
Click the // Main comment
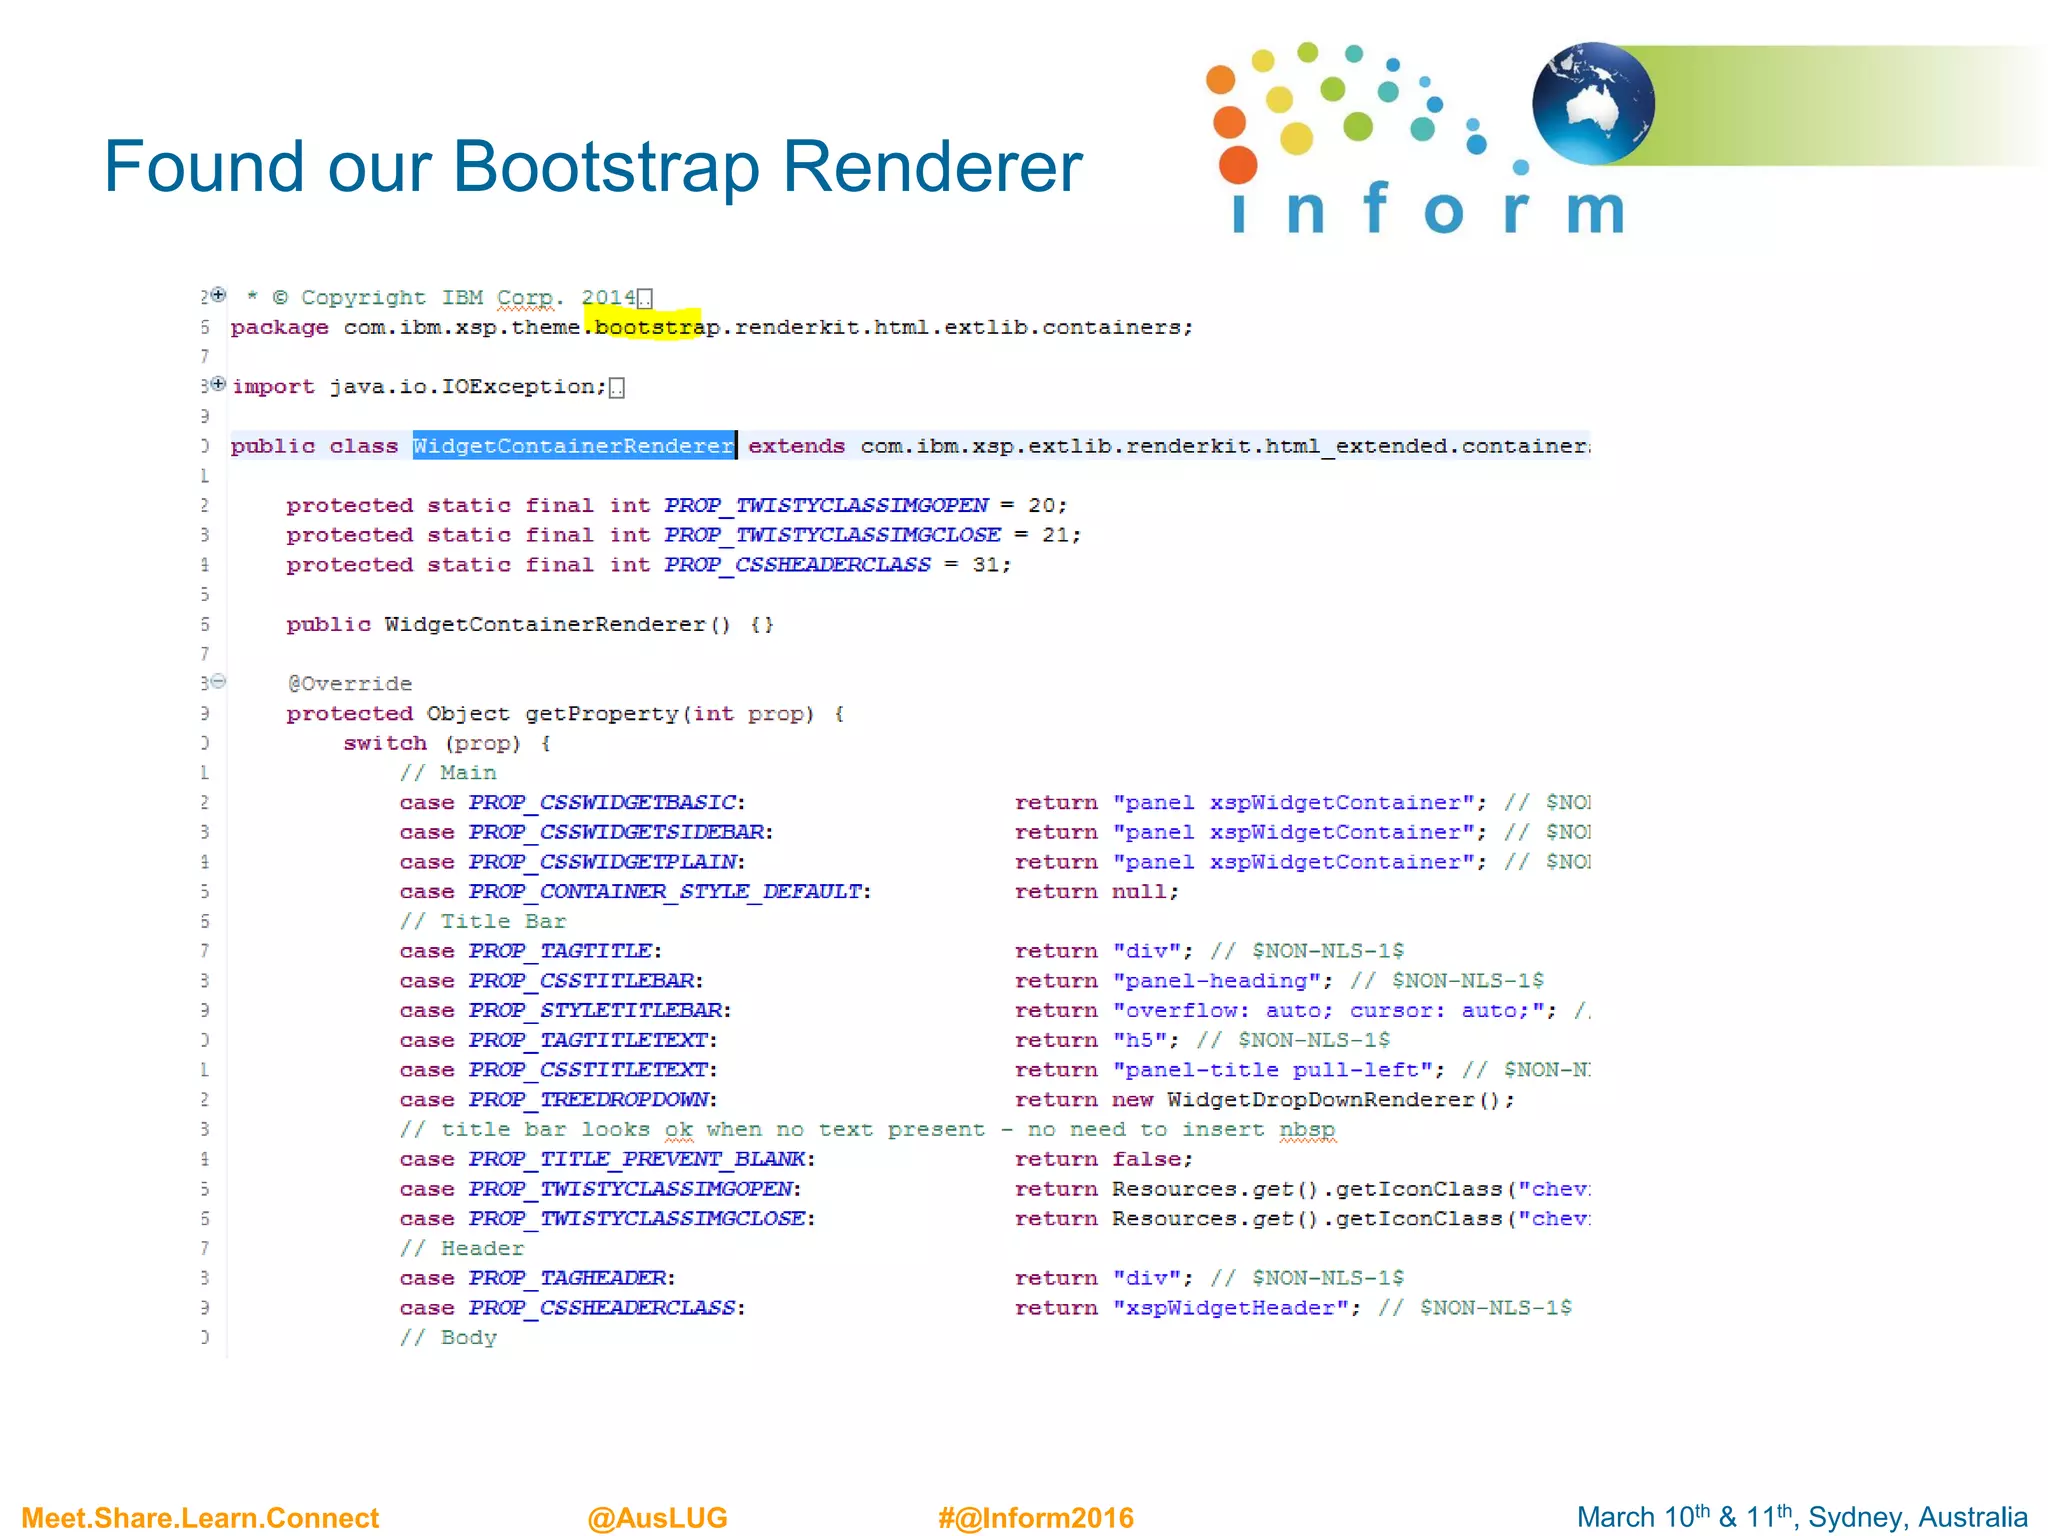click(x=448, y=773)
